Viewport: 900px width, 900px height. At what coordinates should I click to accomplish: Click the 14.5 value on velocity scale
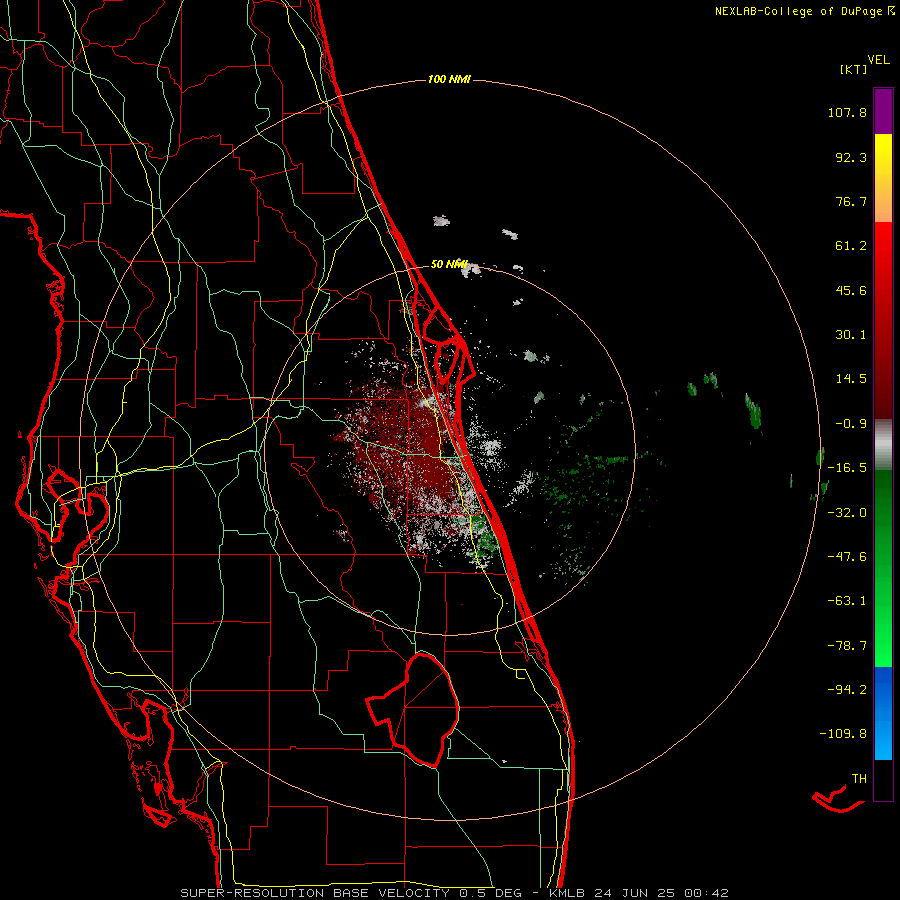(851, 379)
